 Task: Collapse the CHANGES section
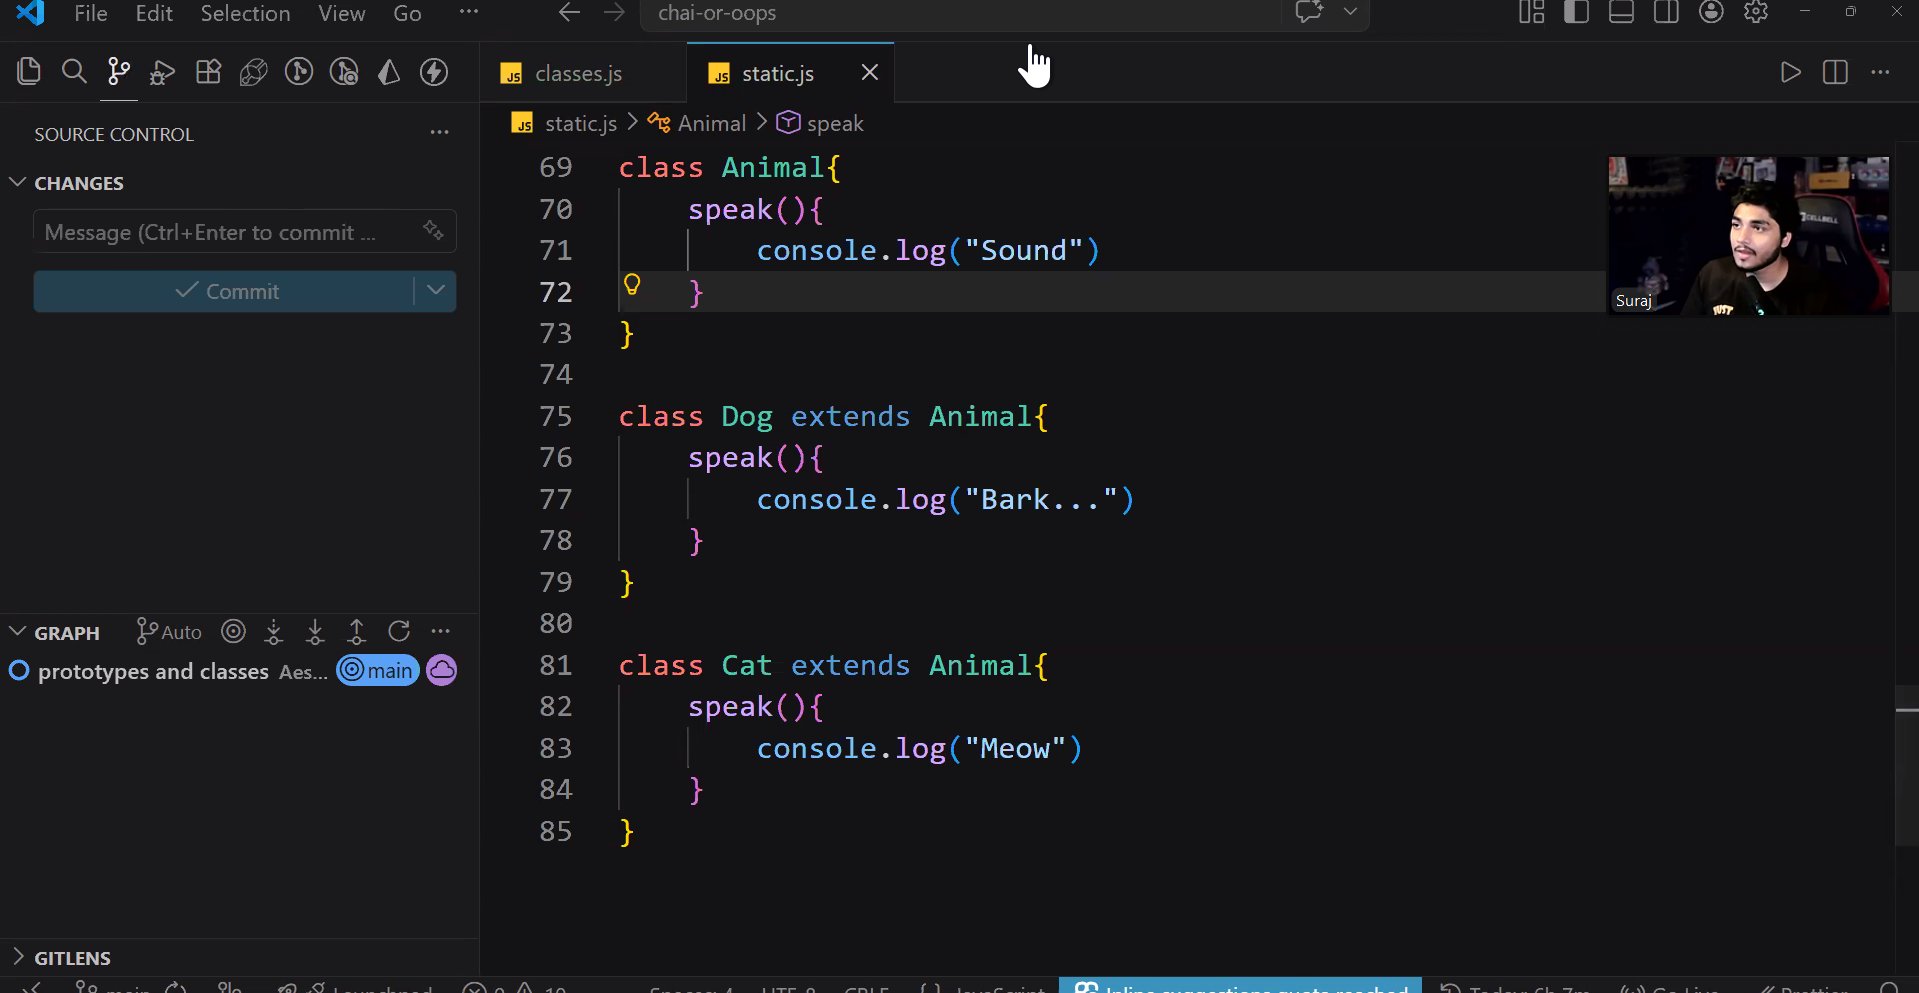pos(18,183)
